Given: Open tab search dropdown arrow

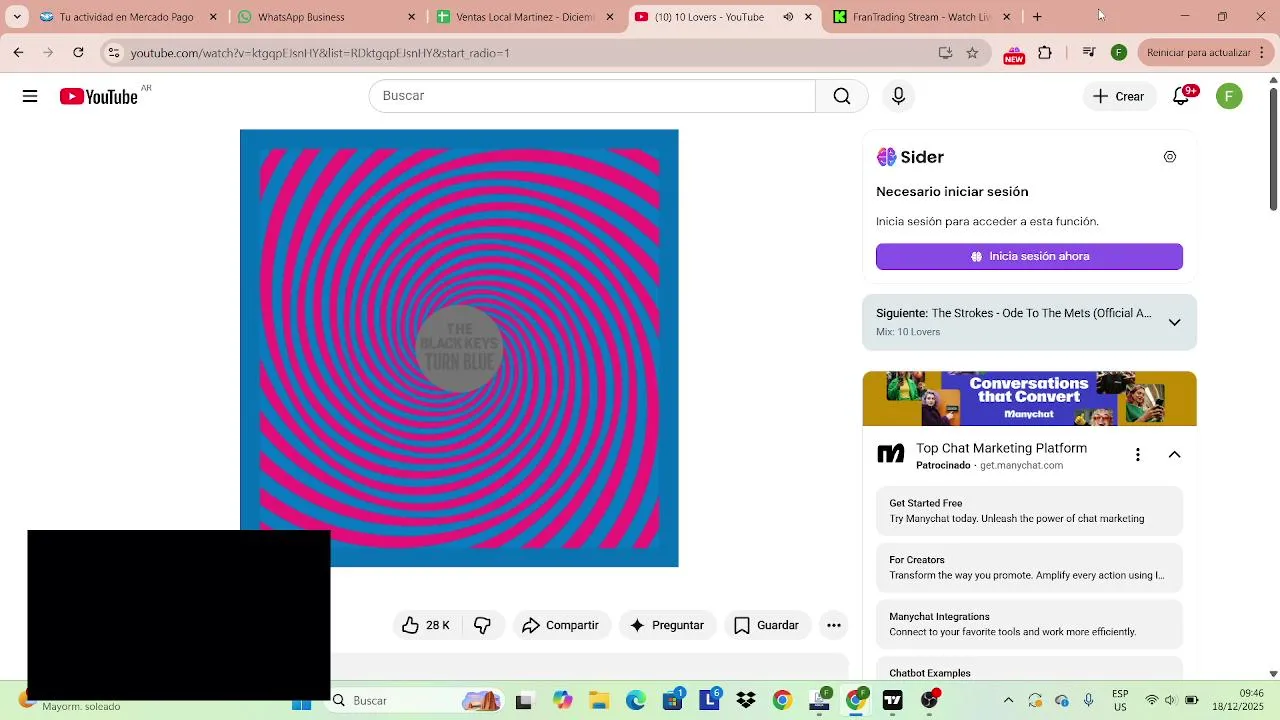Looking at the screenshot, I should [17, 17].
